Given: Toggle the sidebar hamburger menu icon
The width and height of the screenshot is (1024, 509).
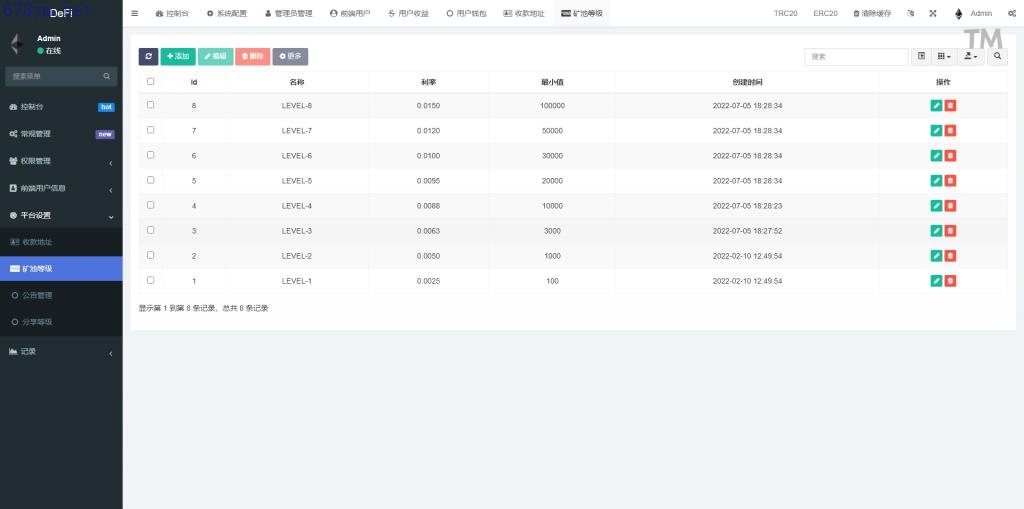Looking at the screenshot, I should point(135,13).
